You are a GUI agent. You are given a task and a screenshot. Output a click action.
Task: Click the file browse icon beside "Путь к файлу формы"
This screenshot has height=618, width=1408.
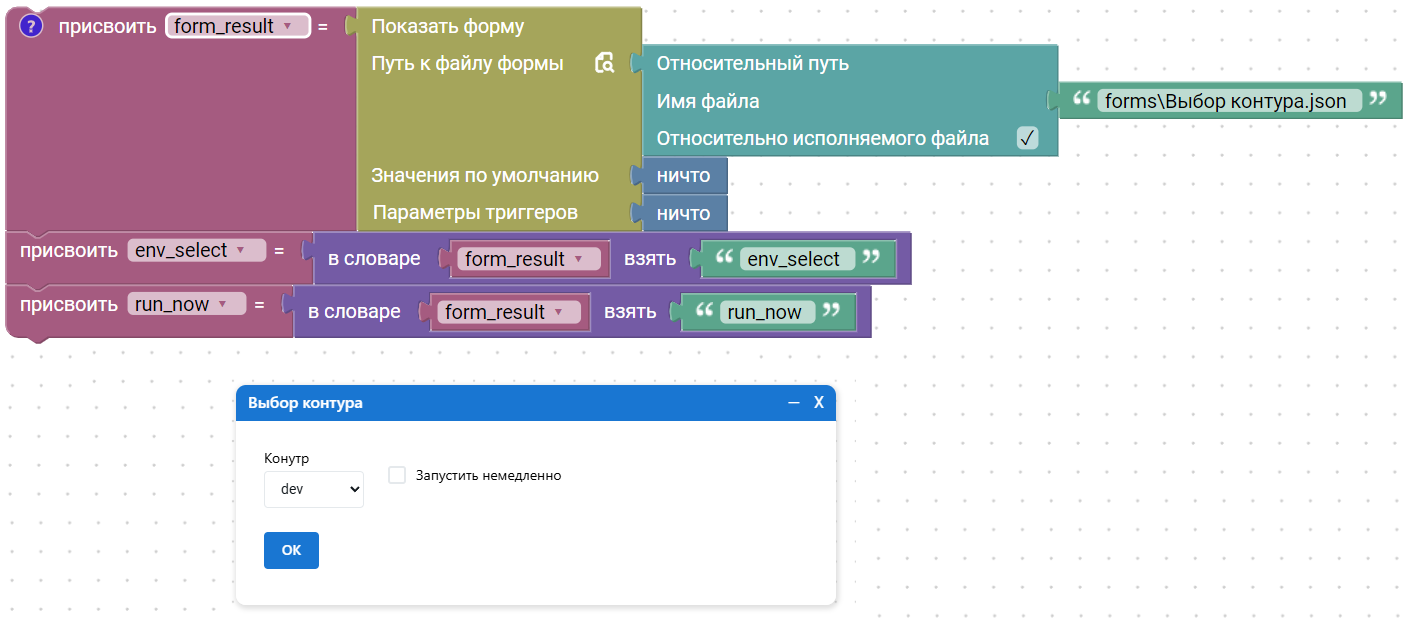tap(604, 64)
